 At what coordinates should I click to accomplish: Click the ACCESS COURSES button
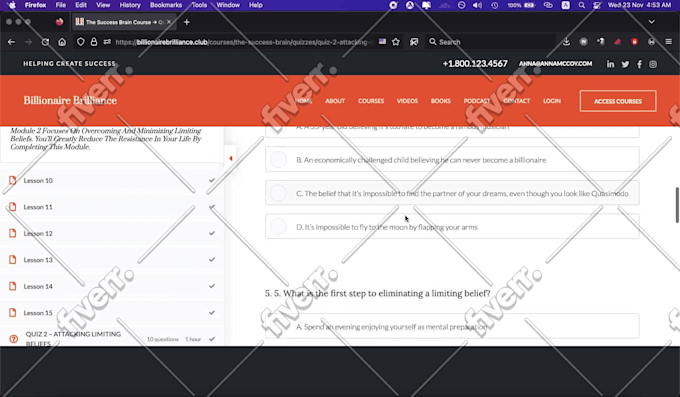[618, 101]
